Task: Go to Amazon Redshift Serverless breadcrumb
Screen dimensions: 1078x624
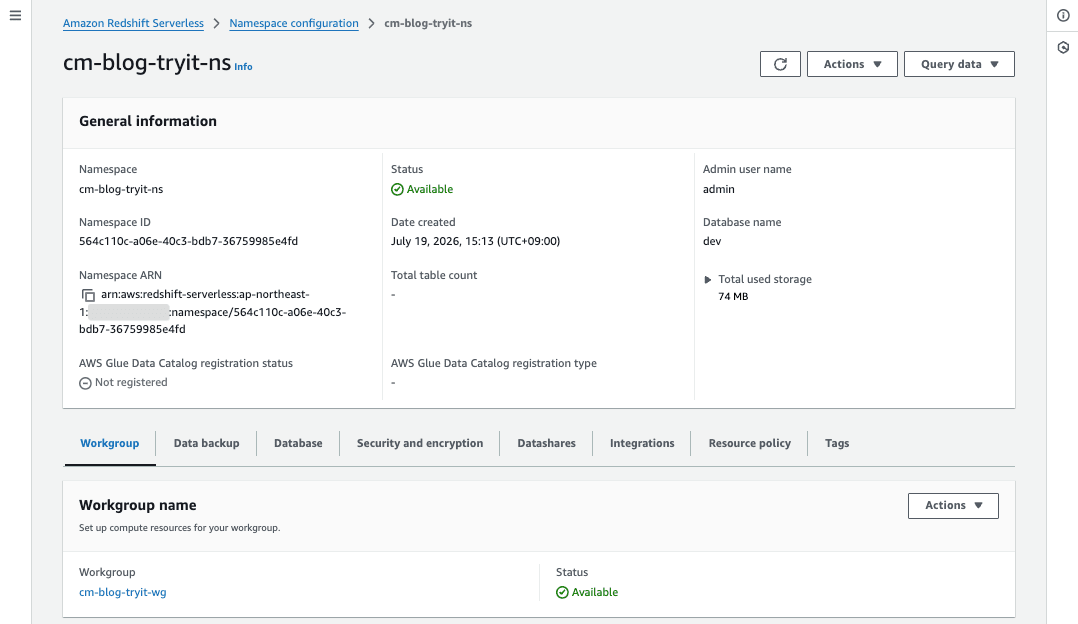Action: click(x=133, y=23)
